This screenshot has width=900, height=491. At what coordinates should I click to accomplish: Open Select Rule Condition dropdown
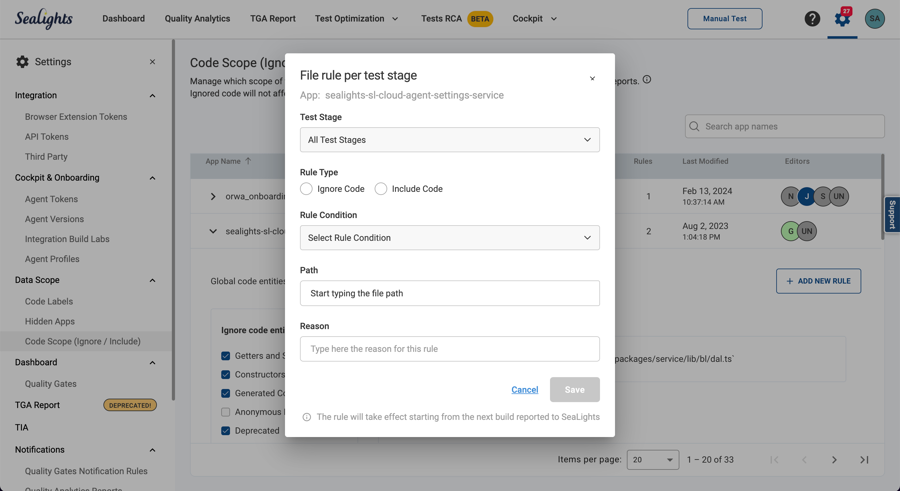point(450,238)
